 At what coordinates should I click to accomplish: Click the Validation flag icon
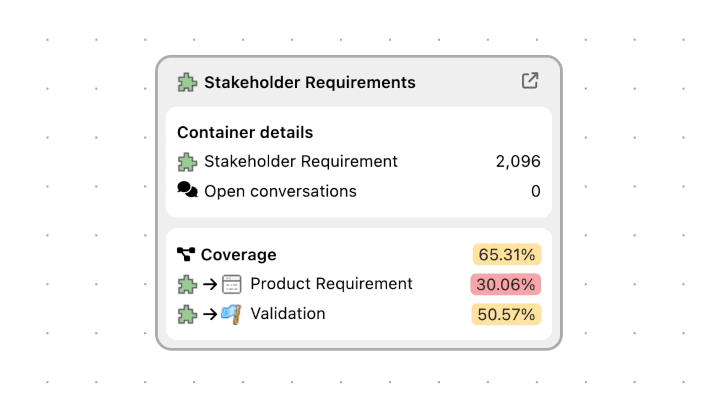coord(232,314)
